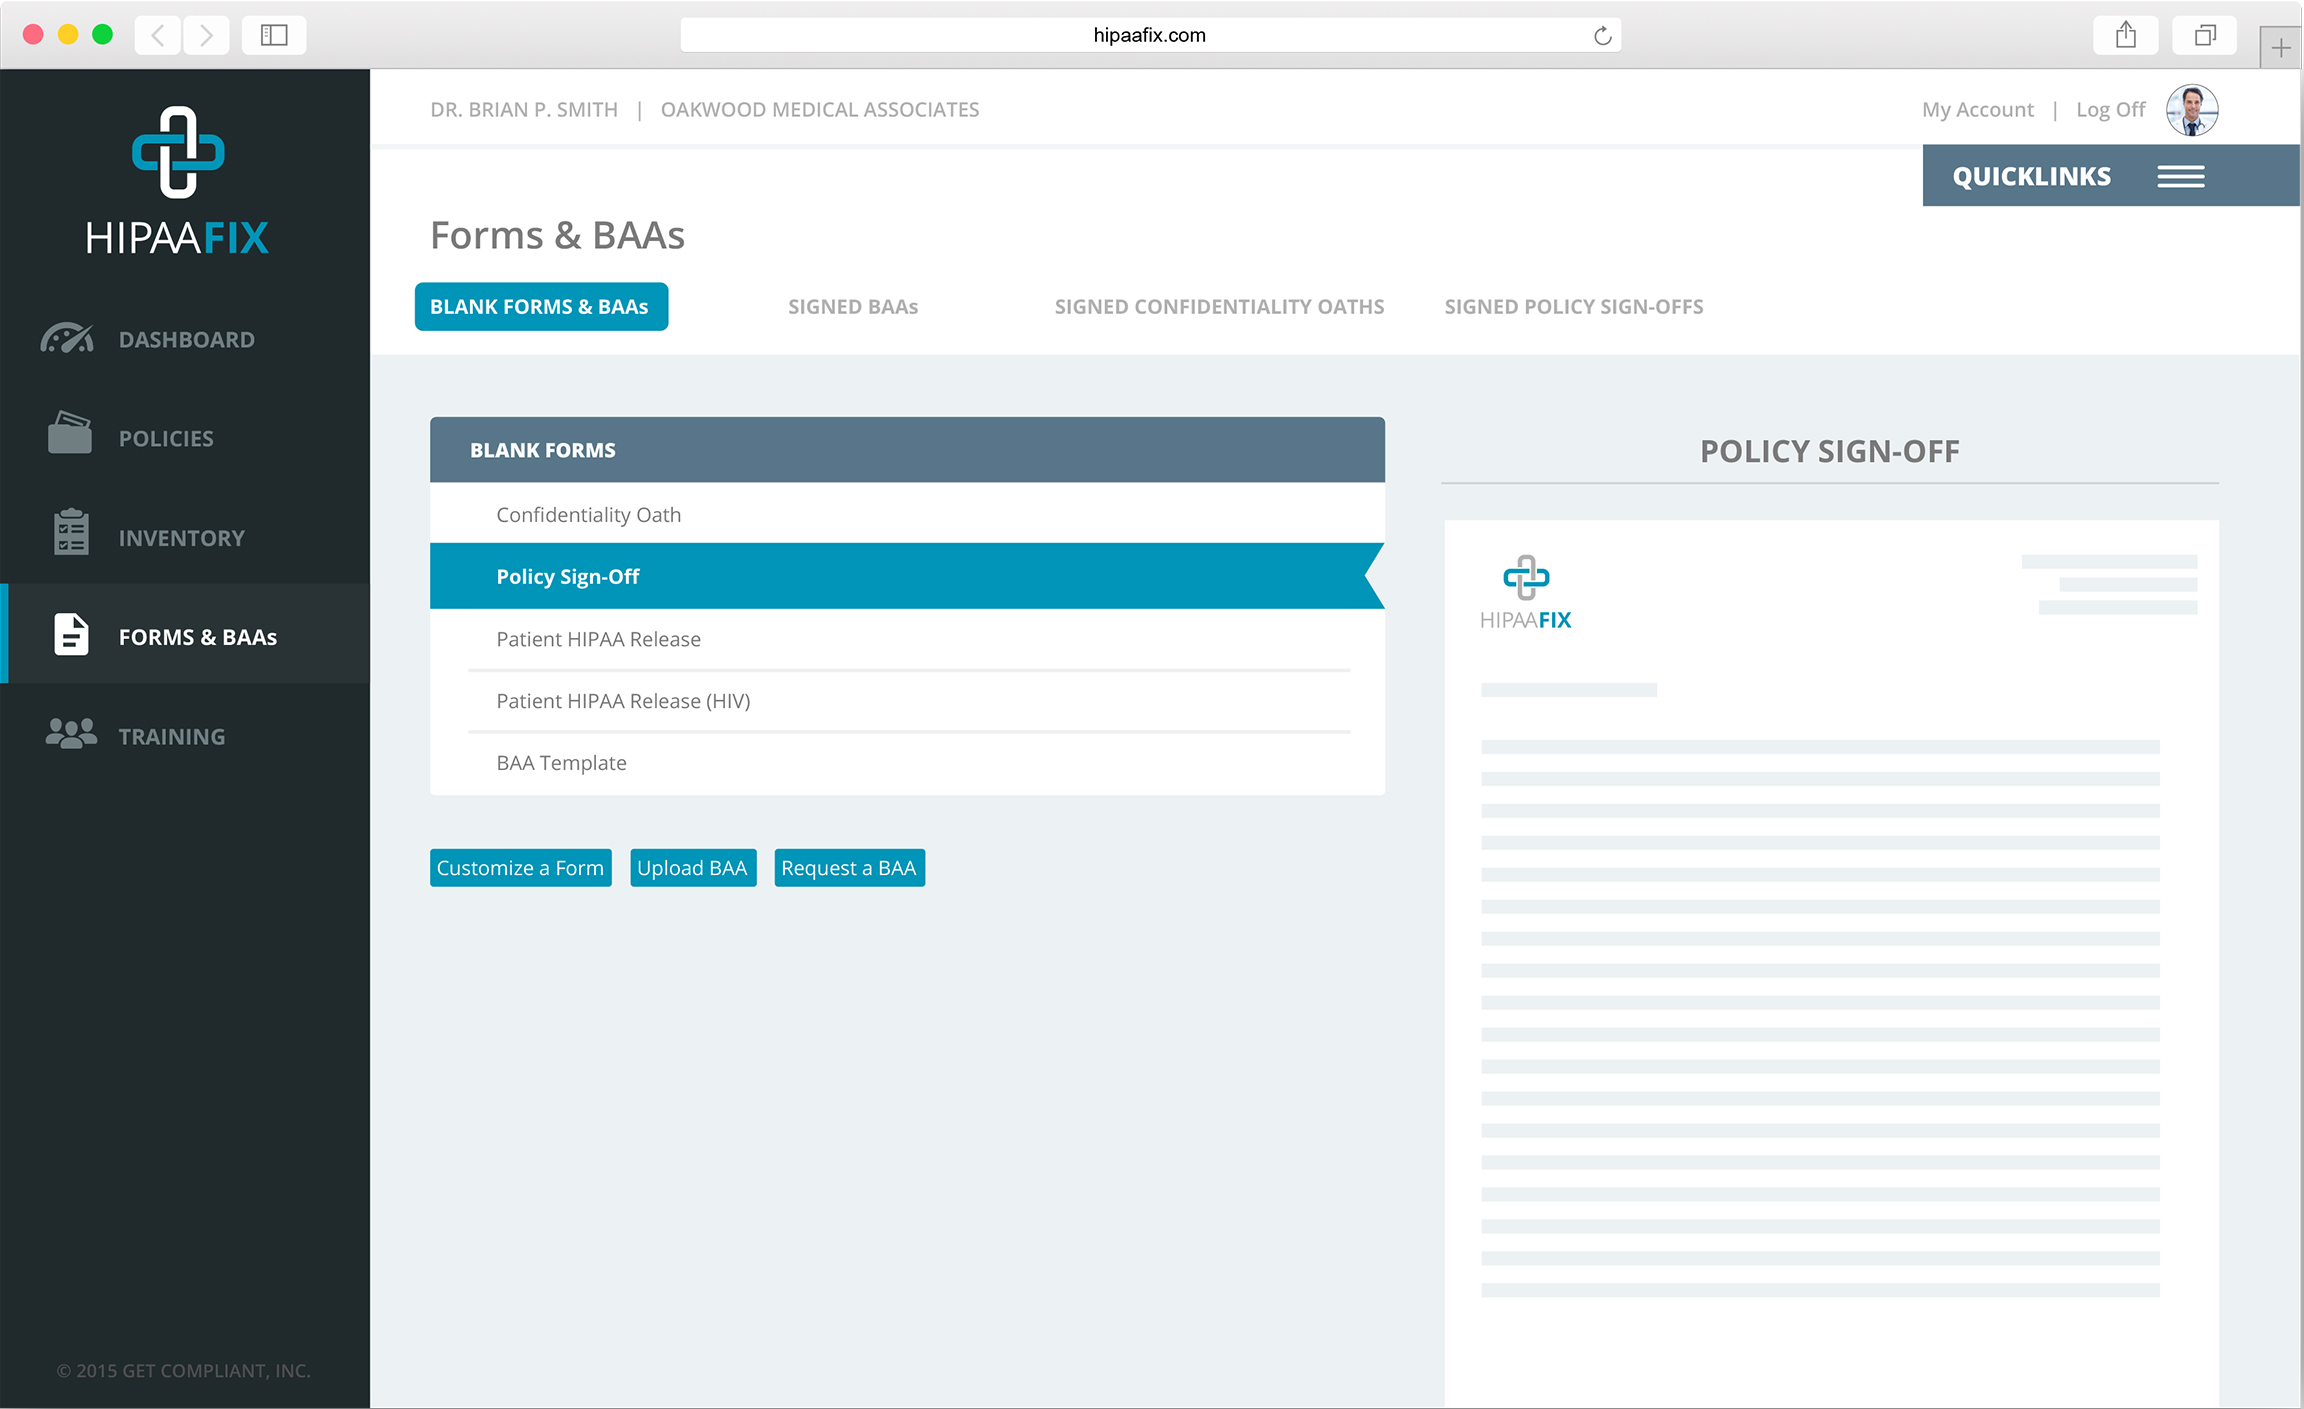Expand the QUICKLINKS panel label

point(2032,177)
